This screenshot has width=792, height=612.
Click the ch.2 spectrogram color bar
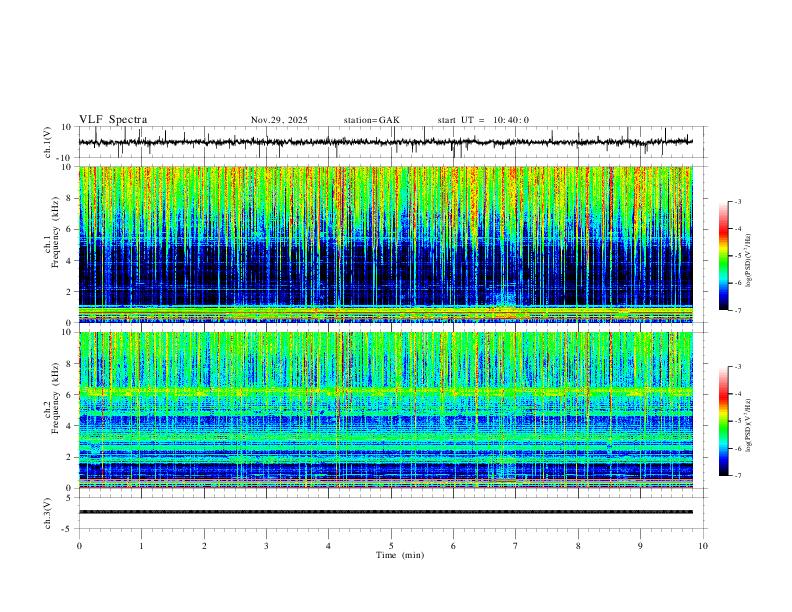click(723, 421)
